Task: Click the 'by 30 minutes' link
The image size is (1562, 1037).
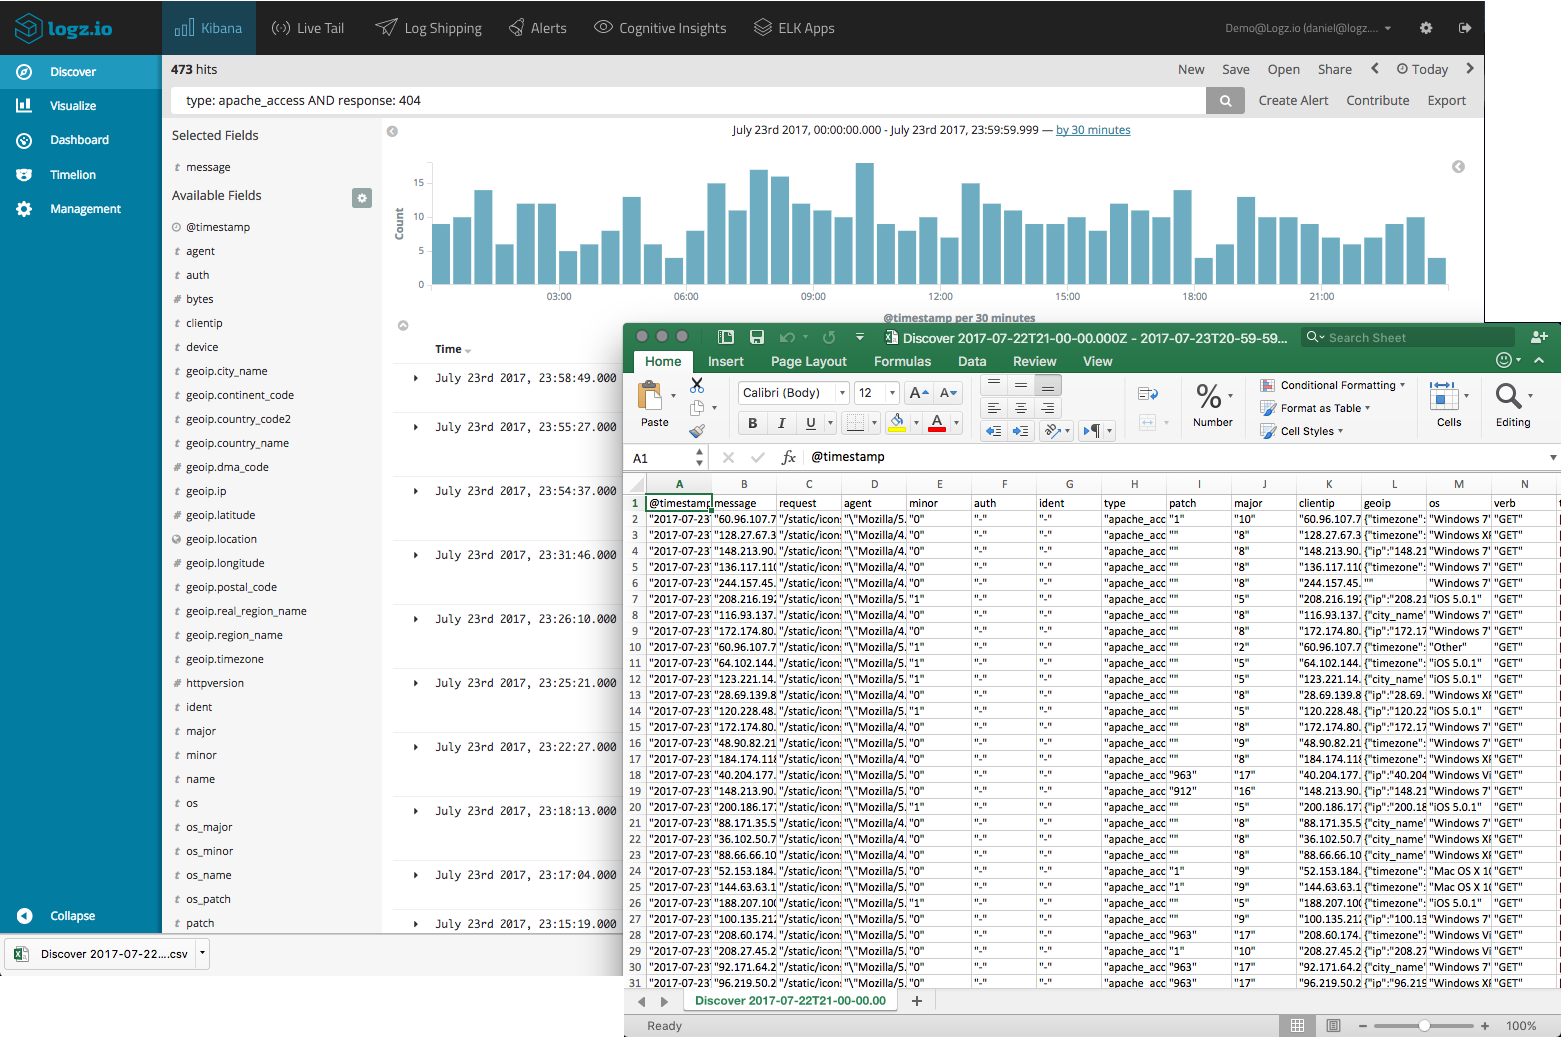Action: pos(1093,130)
